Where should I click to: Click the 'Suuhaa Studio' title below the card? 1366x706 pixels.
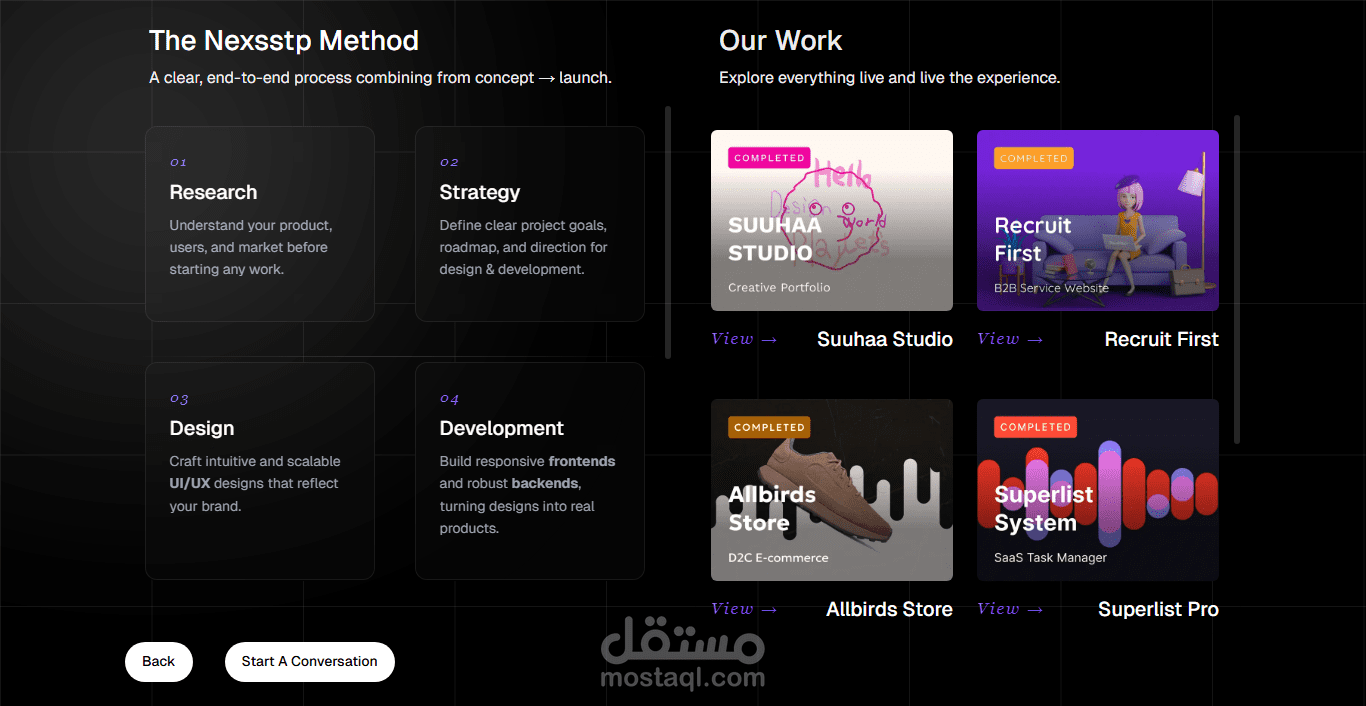[x=885, y=339]
